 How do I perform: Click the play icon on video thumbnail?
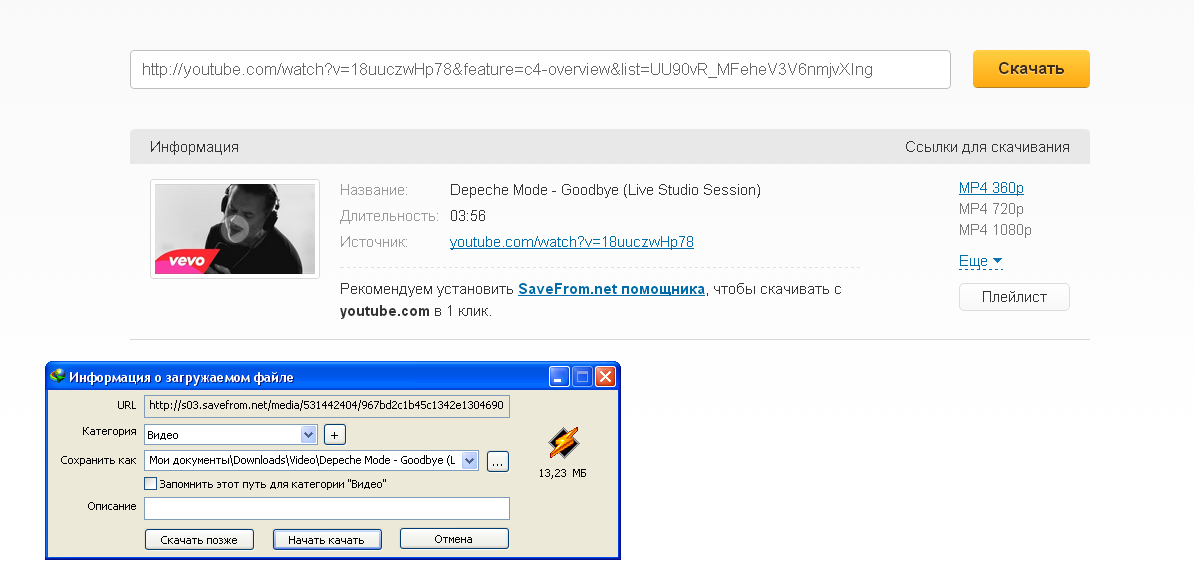[x=236, y=228]
